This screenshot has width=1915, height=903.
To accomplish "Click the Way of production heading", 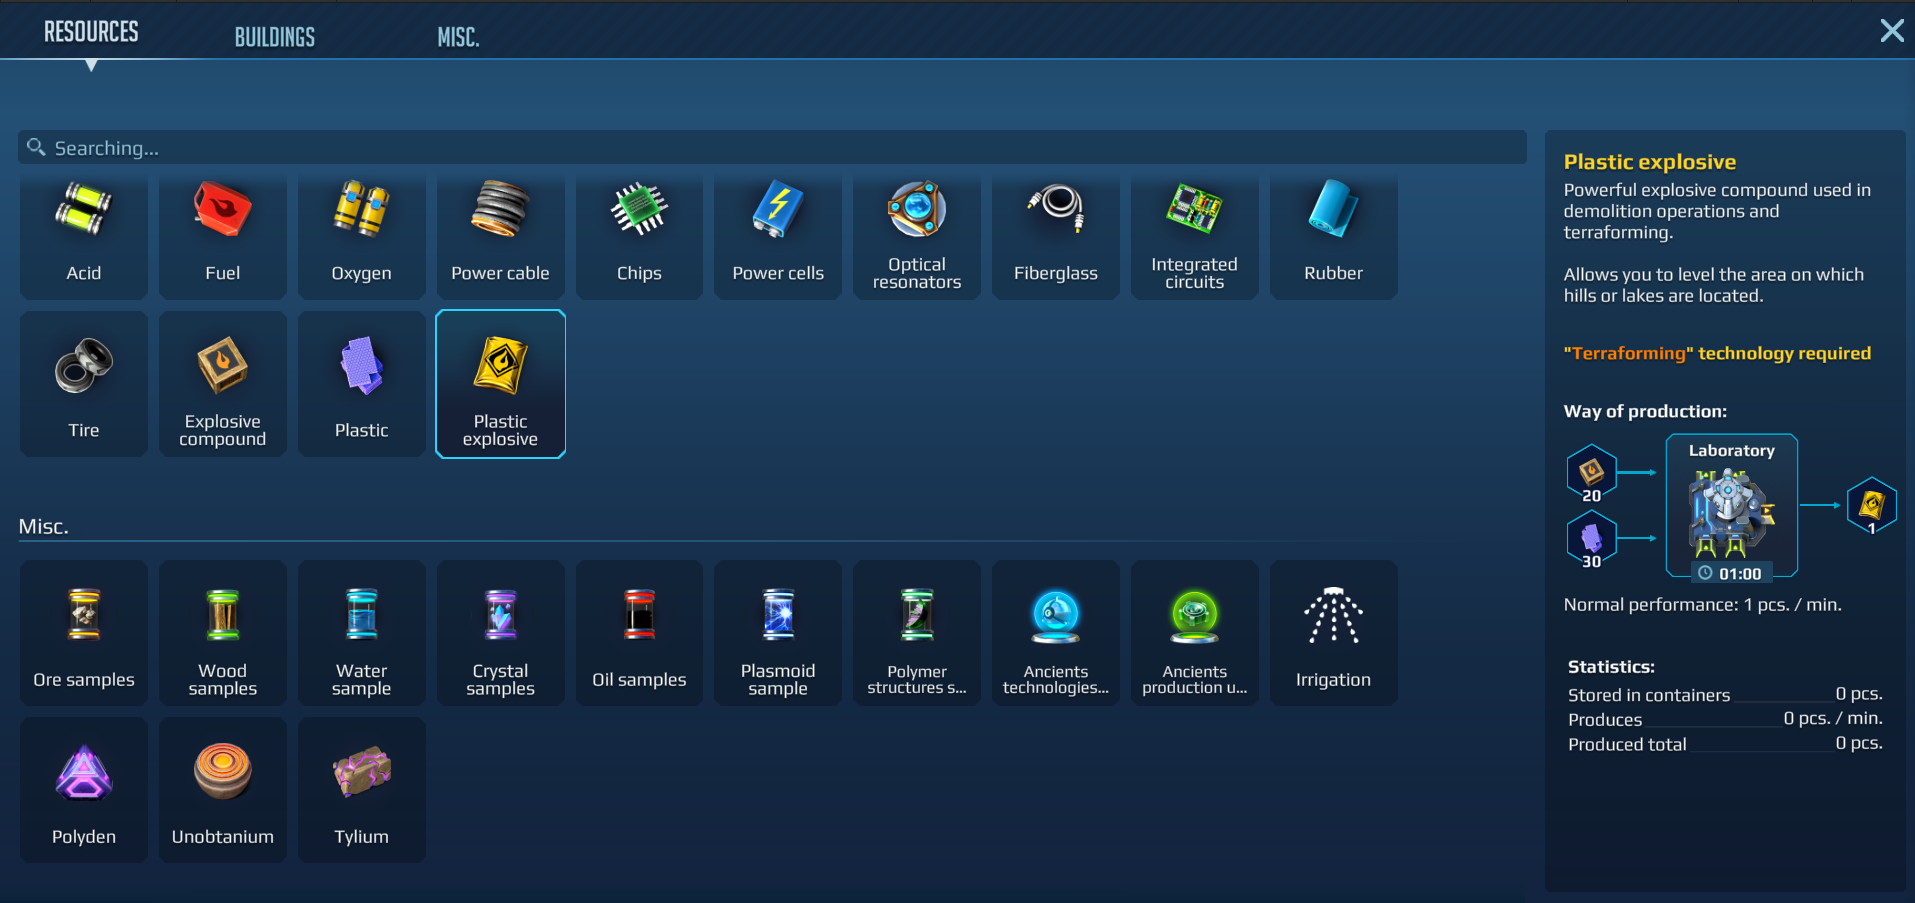I will 1645,411.
